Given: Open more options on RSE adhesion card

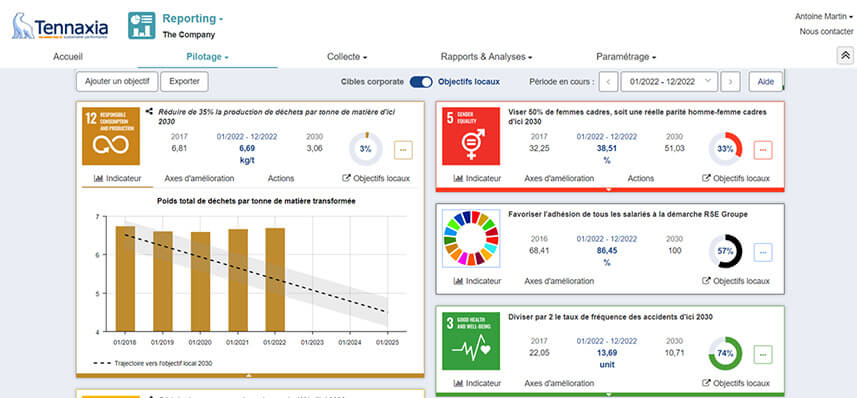Looking at the screenshot, I should pyautogui.click(x=763, y=252).
